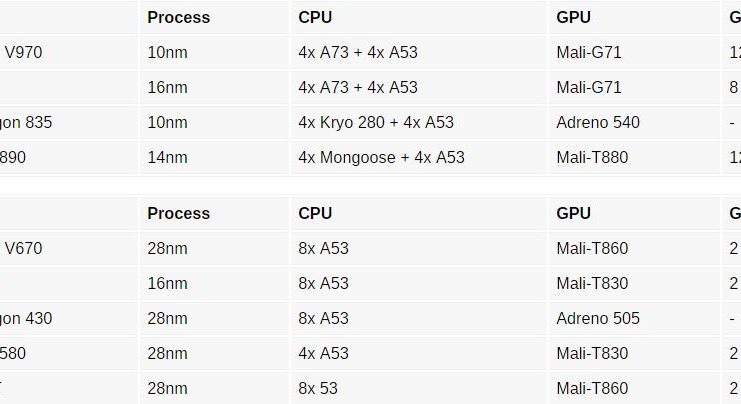Select the Adreno 505 GPU cell
The width and height of the screenshot is (741, 404).
598,319
